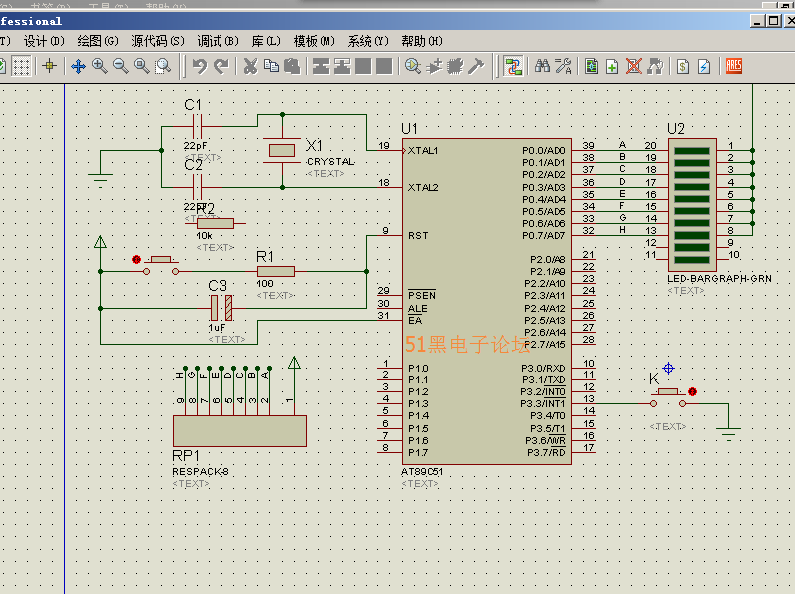The height and width of the screenshot is (594, 795).
Task: Open the 库(L) menu
Action: pos(266,41)
